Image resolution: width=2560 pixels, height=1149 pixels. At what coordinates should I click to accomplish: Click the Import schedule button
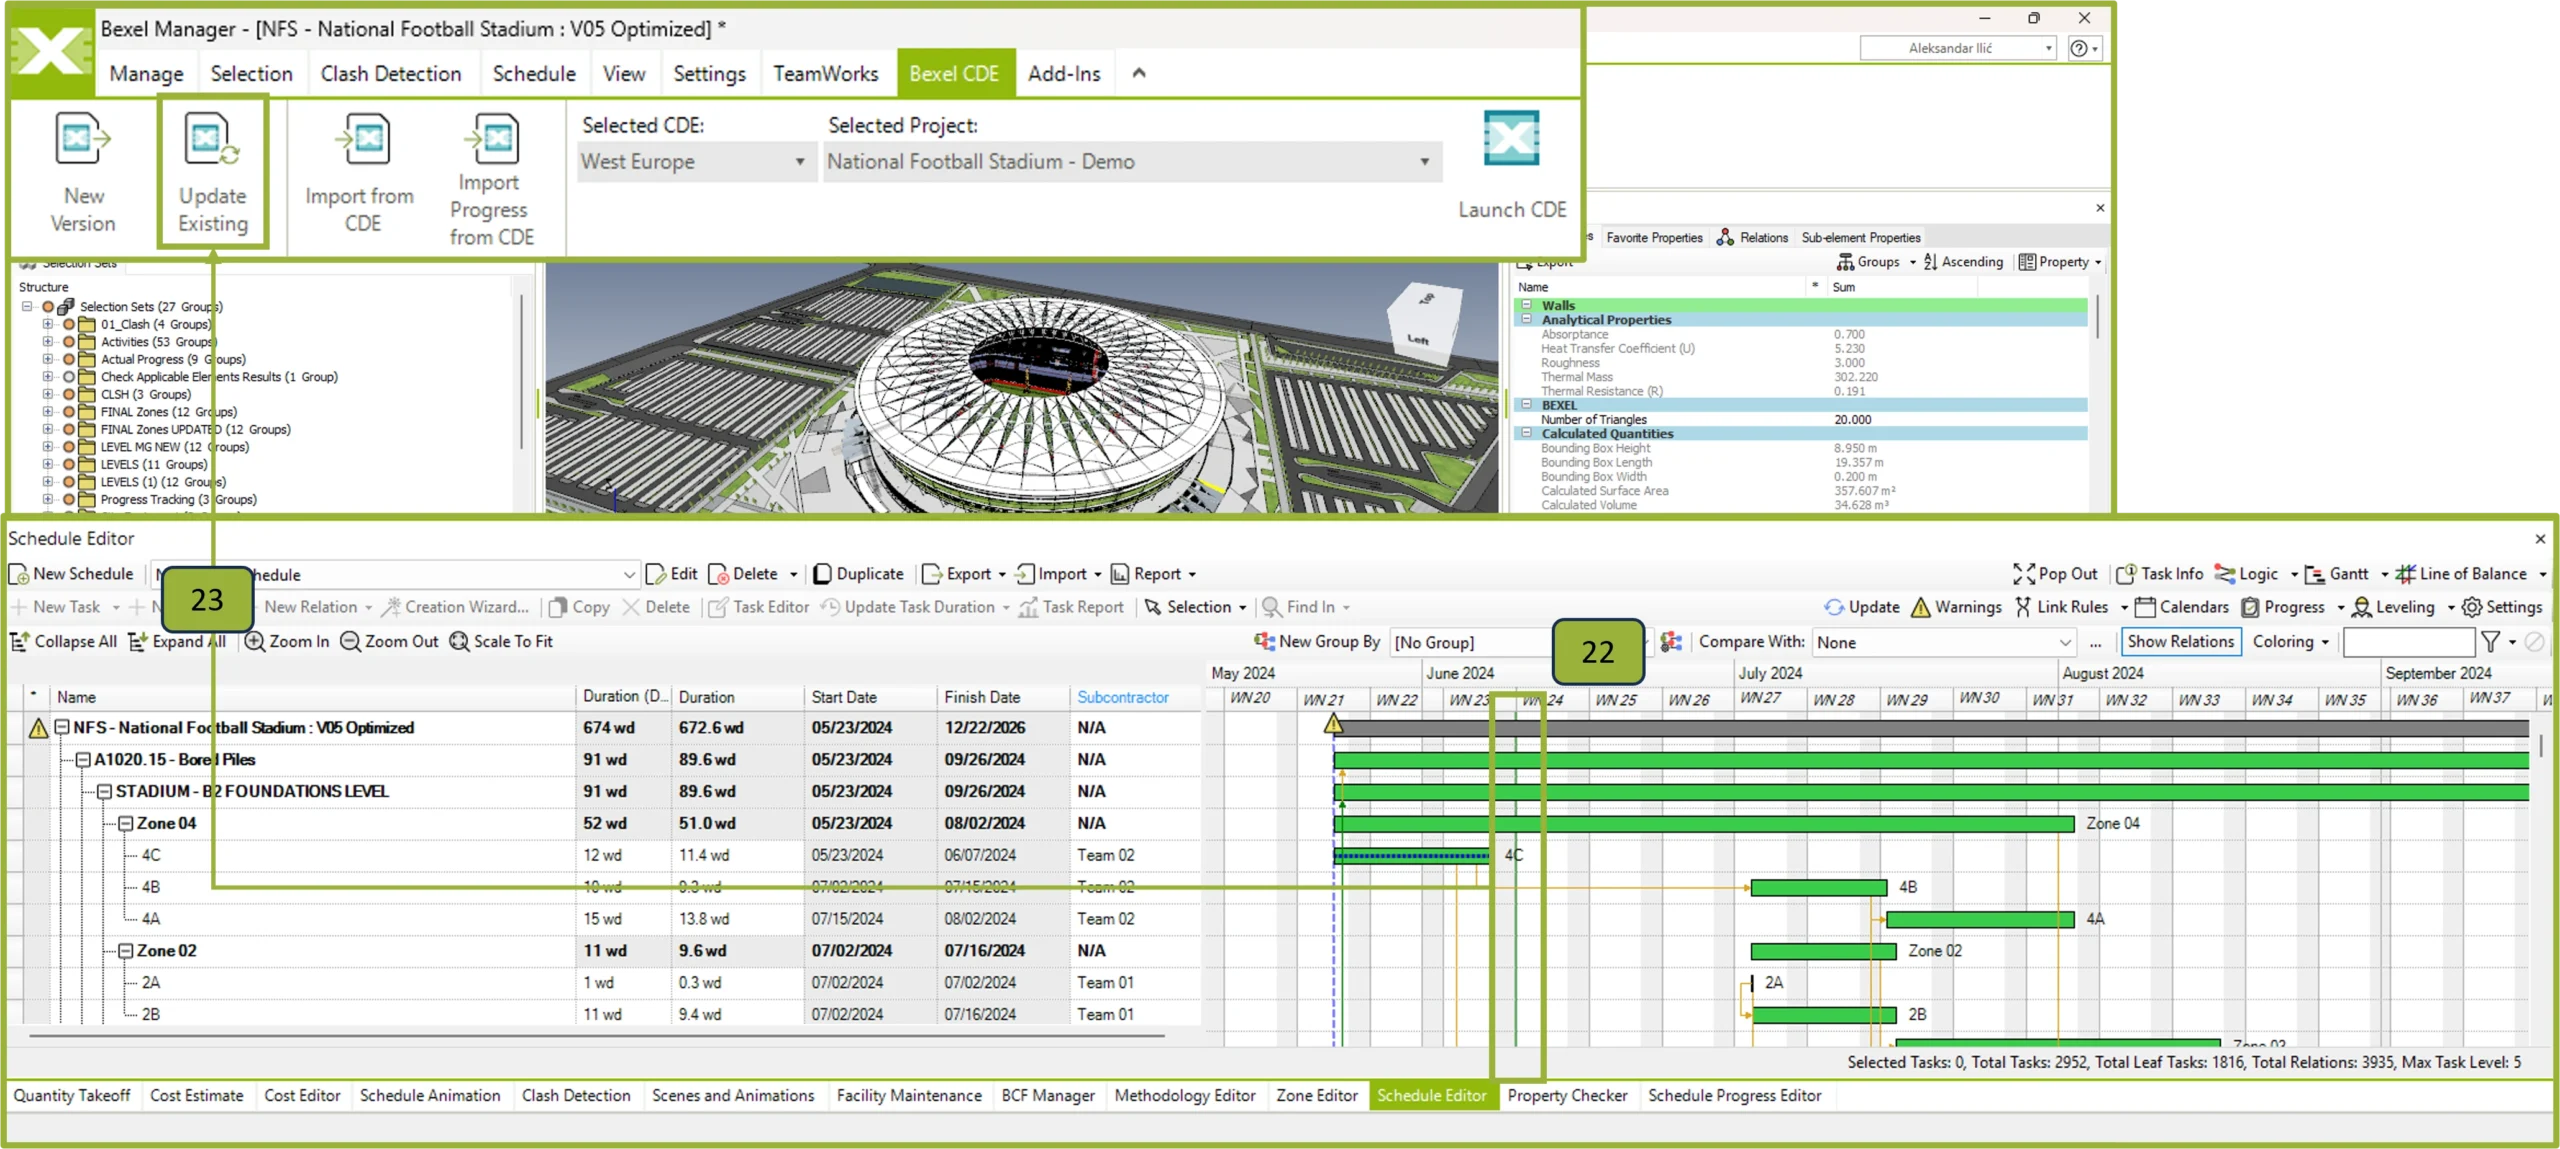pyautogui.click(x=1050, y=574)
